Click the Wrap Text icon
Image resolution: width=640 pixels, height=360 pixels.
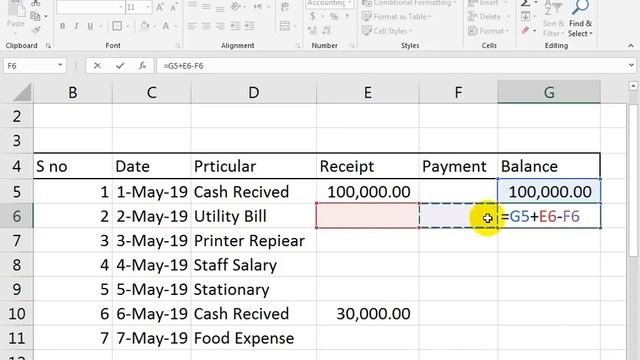[x=284, y=6]
